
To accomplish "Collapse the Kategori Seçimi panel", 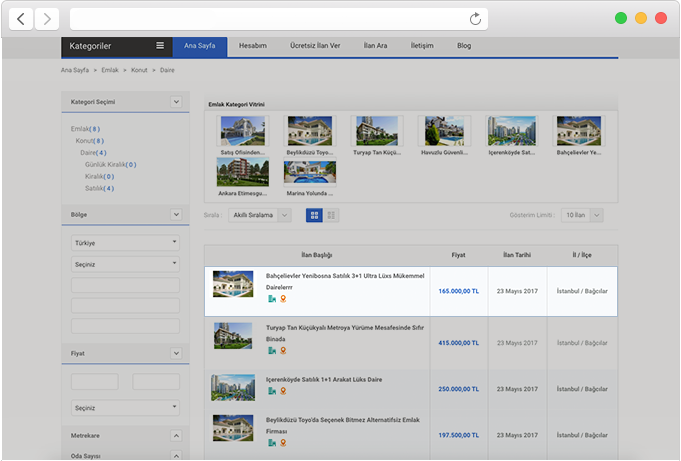I will coord(176,102).
